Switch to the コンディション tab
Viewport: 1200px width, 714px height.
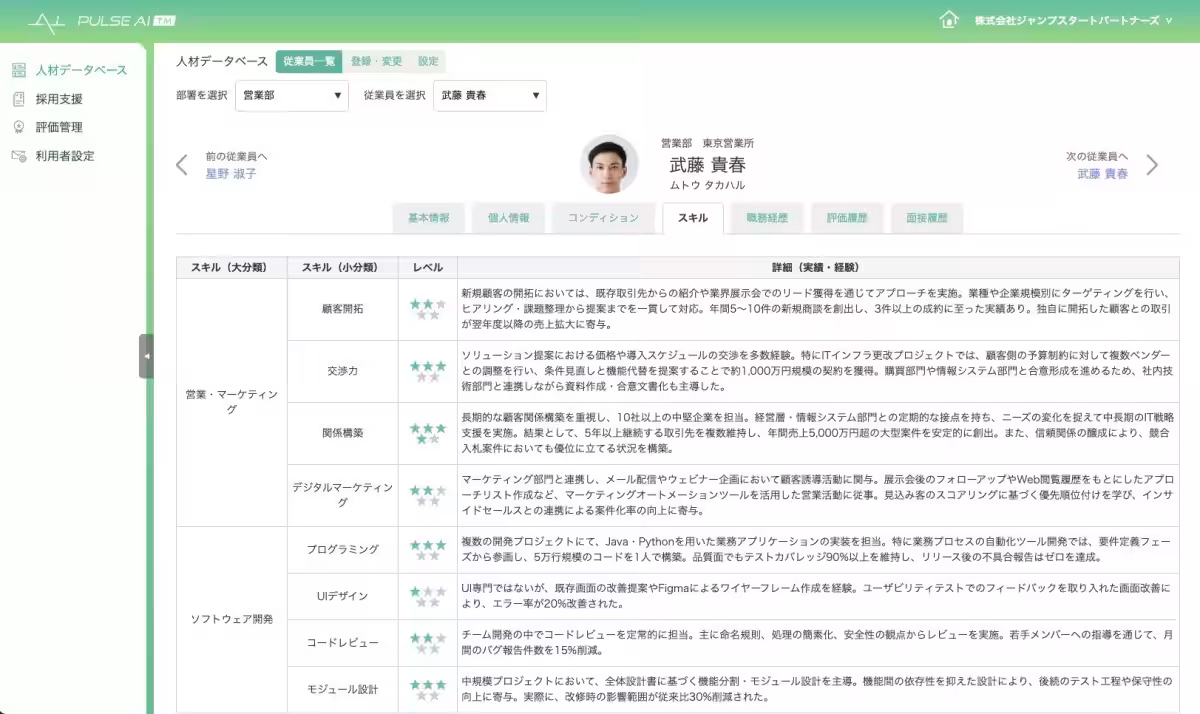pyautogui.click(x=604, y=218)
